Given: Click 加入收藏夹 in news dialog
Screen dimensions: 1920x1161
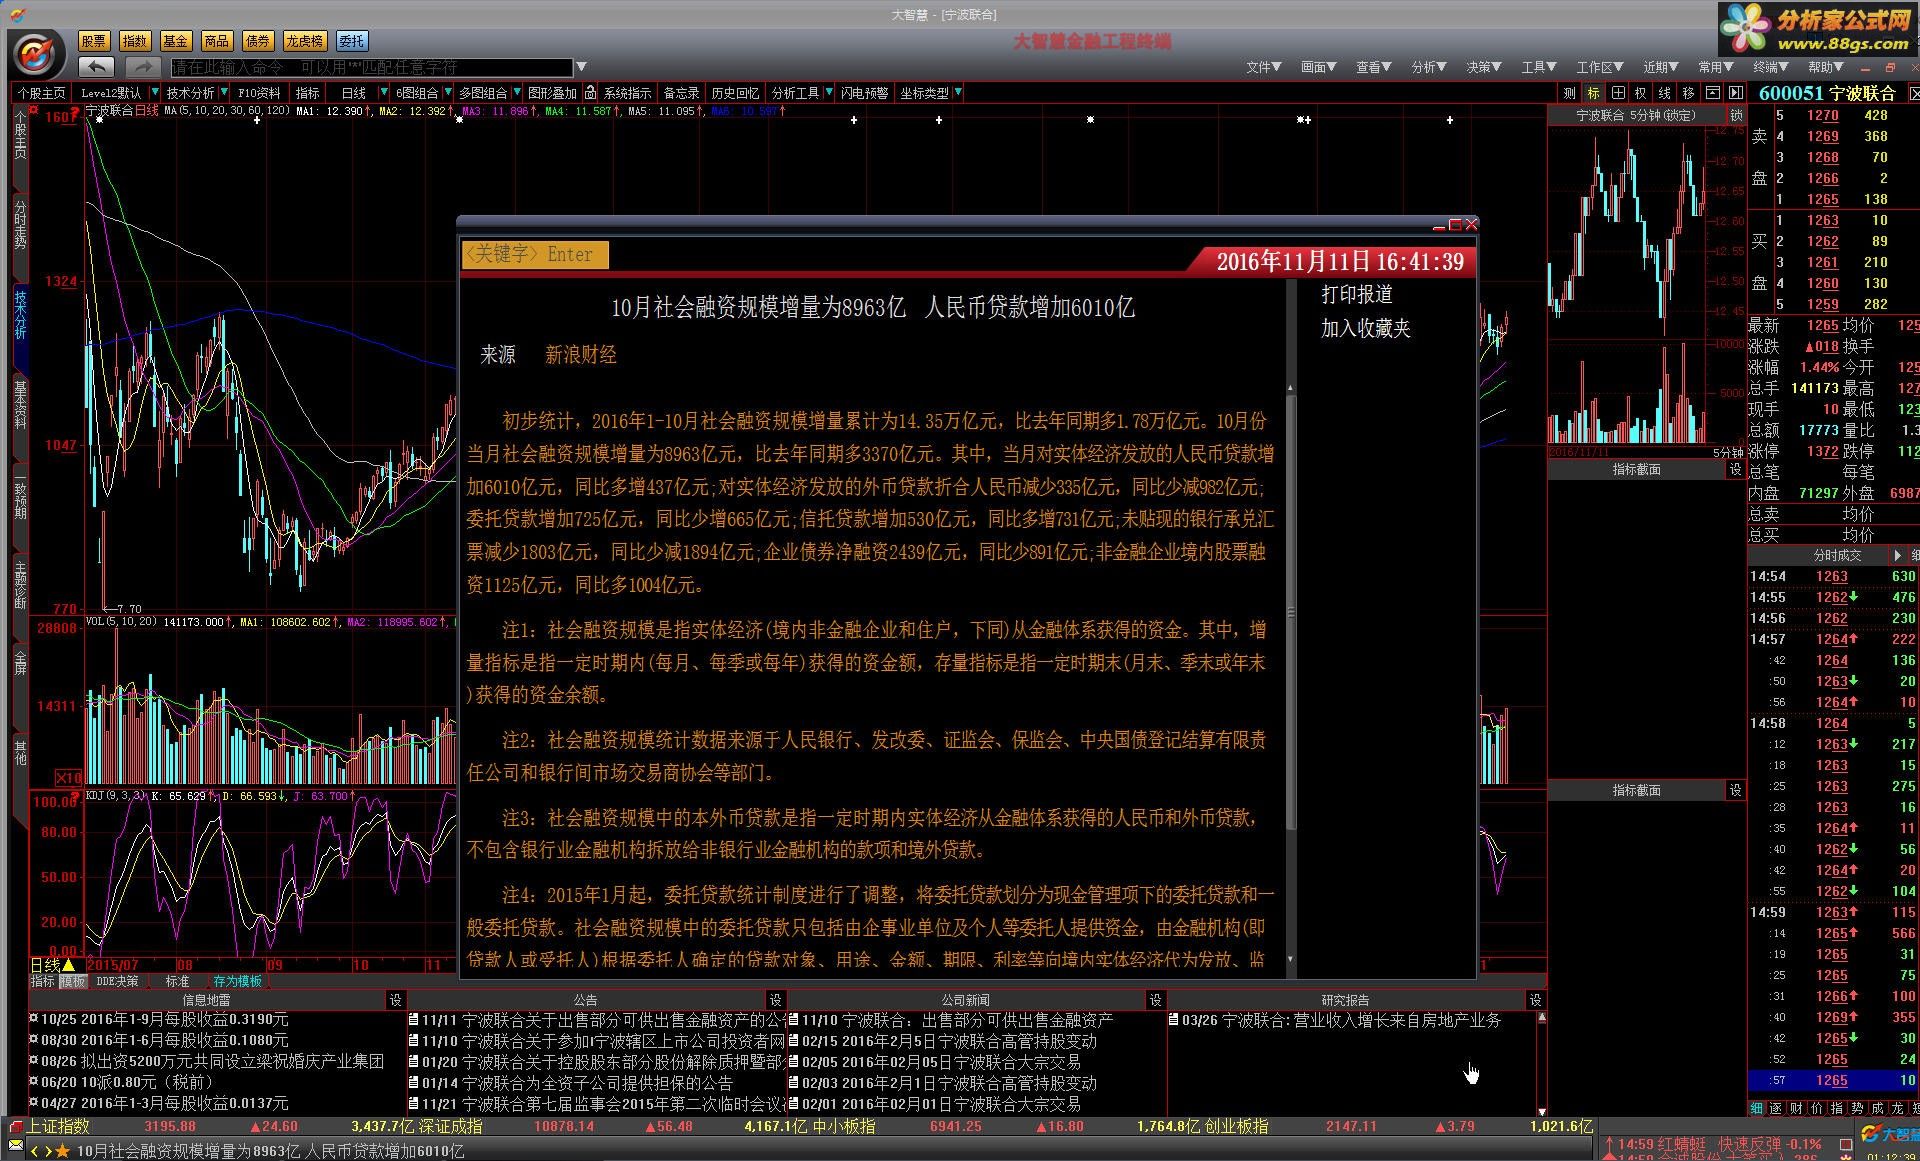Looking at the screenshot, I should 1366,329.
